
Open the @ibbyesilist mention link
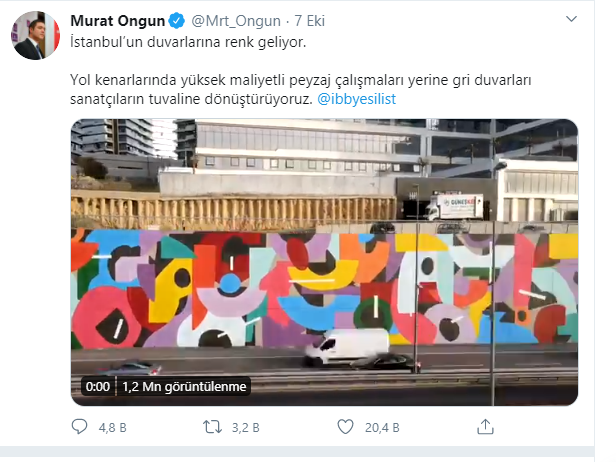(x=356, y=99)
